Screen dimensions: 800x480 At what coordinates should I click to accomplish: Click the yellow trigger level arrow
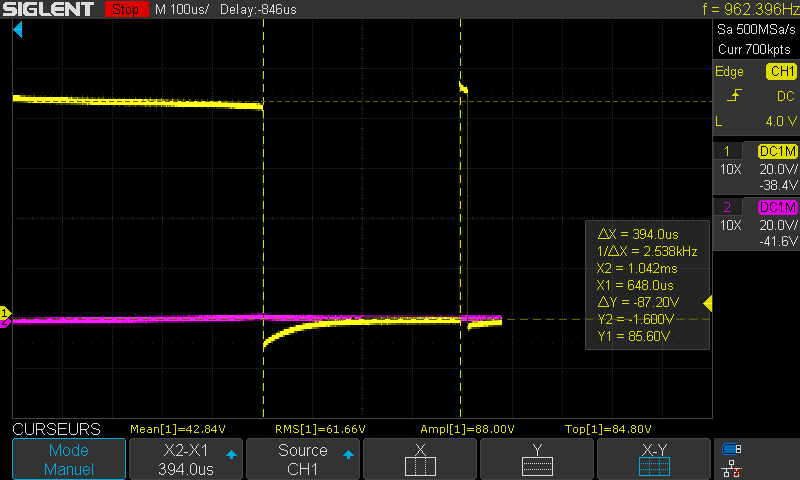707,303
